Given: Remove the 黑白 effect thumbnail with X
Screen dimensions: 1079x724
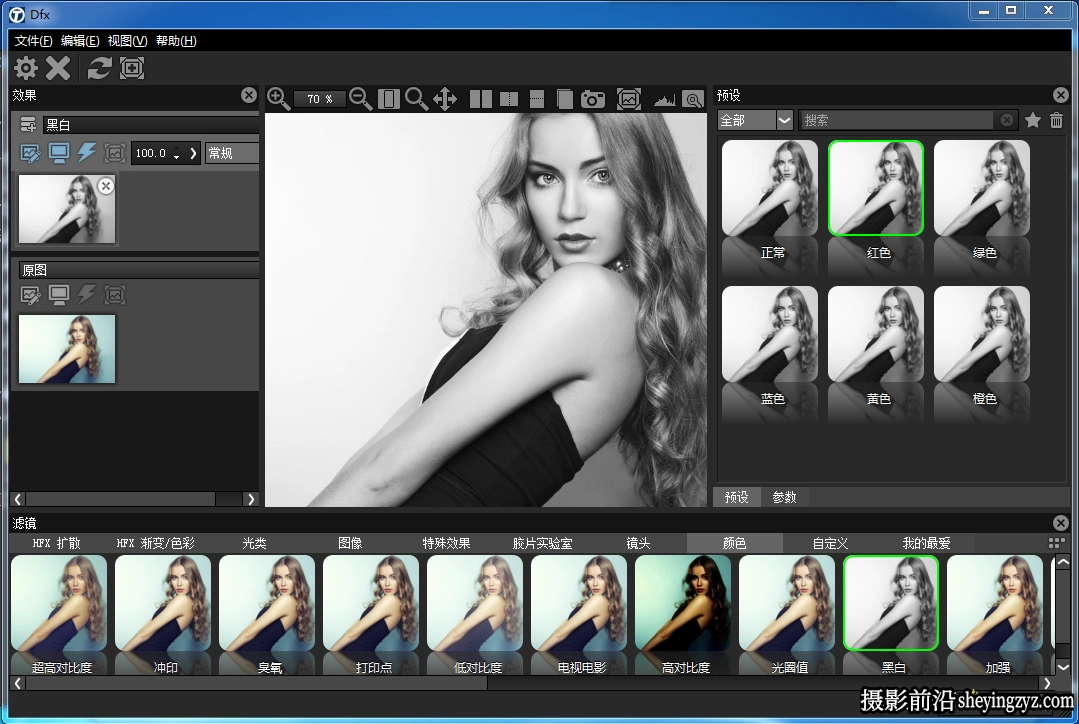Looking at the screenshot, I should tap(105, 186).
